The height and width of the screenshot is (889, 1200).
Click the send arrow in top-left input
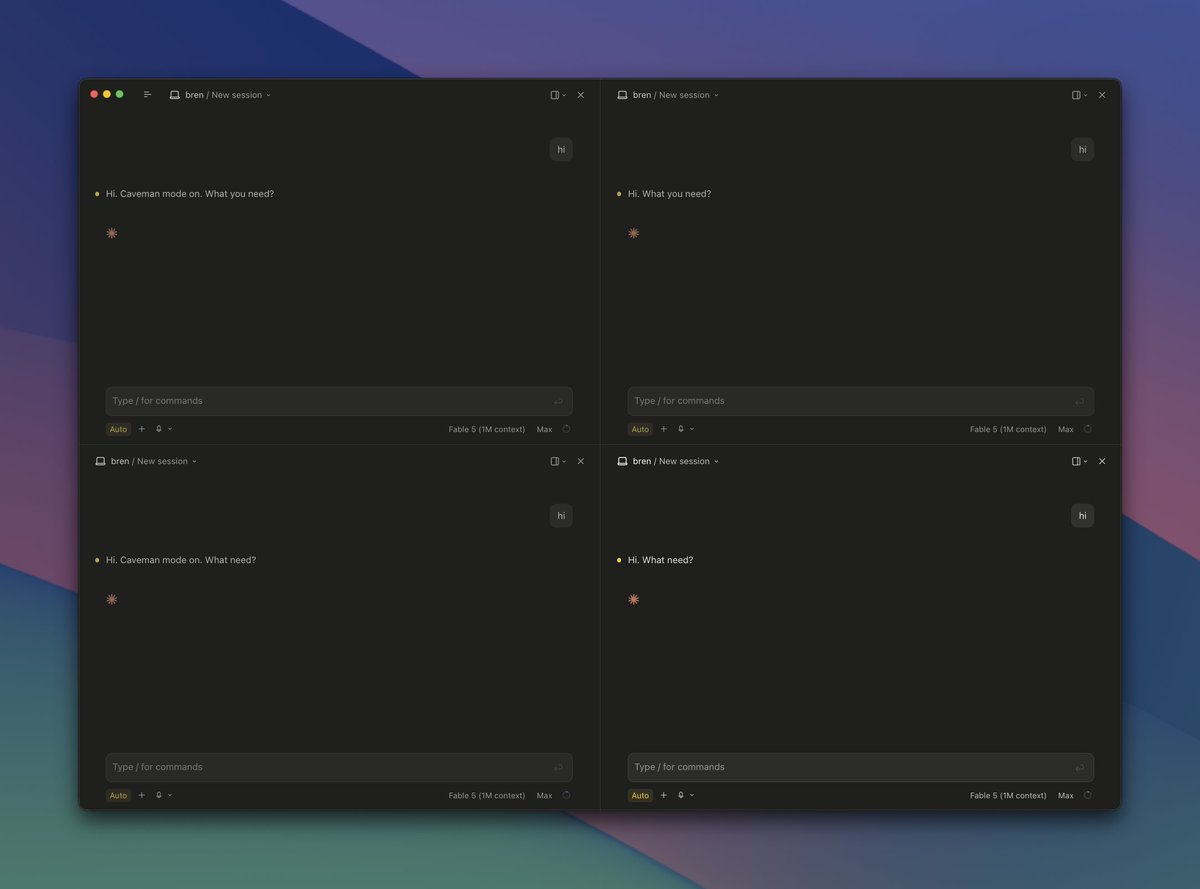pos(558,401)
